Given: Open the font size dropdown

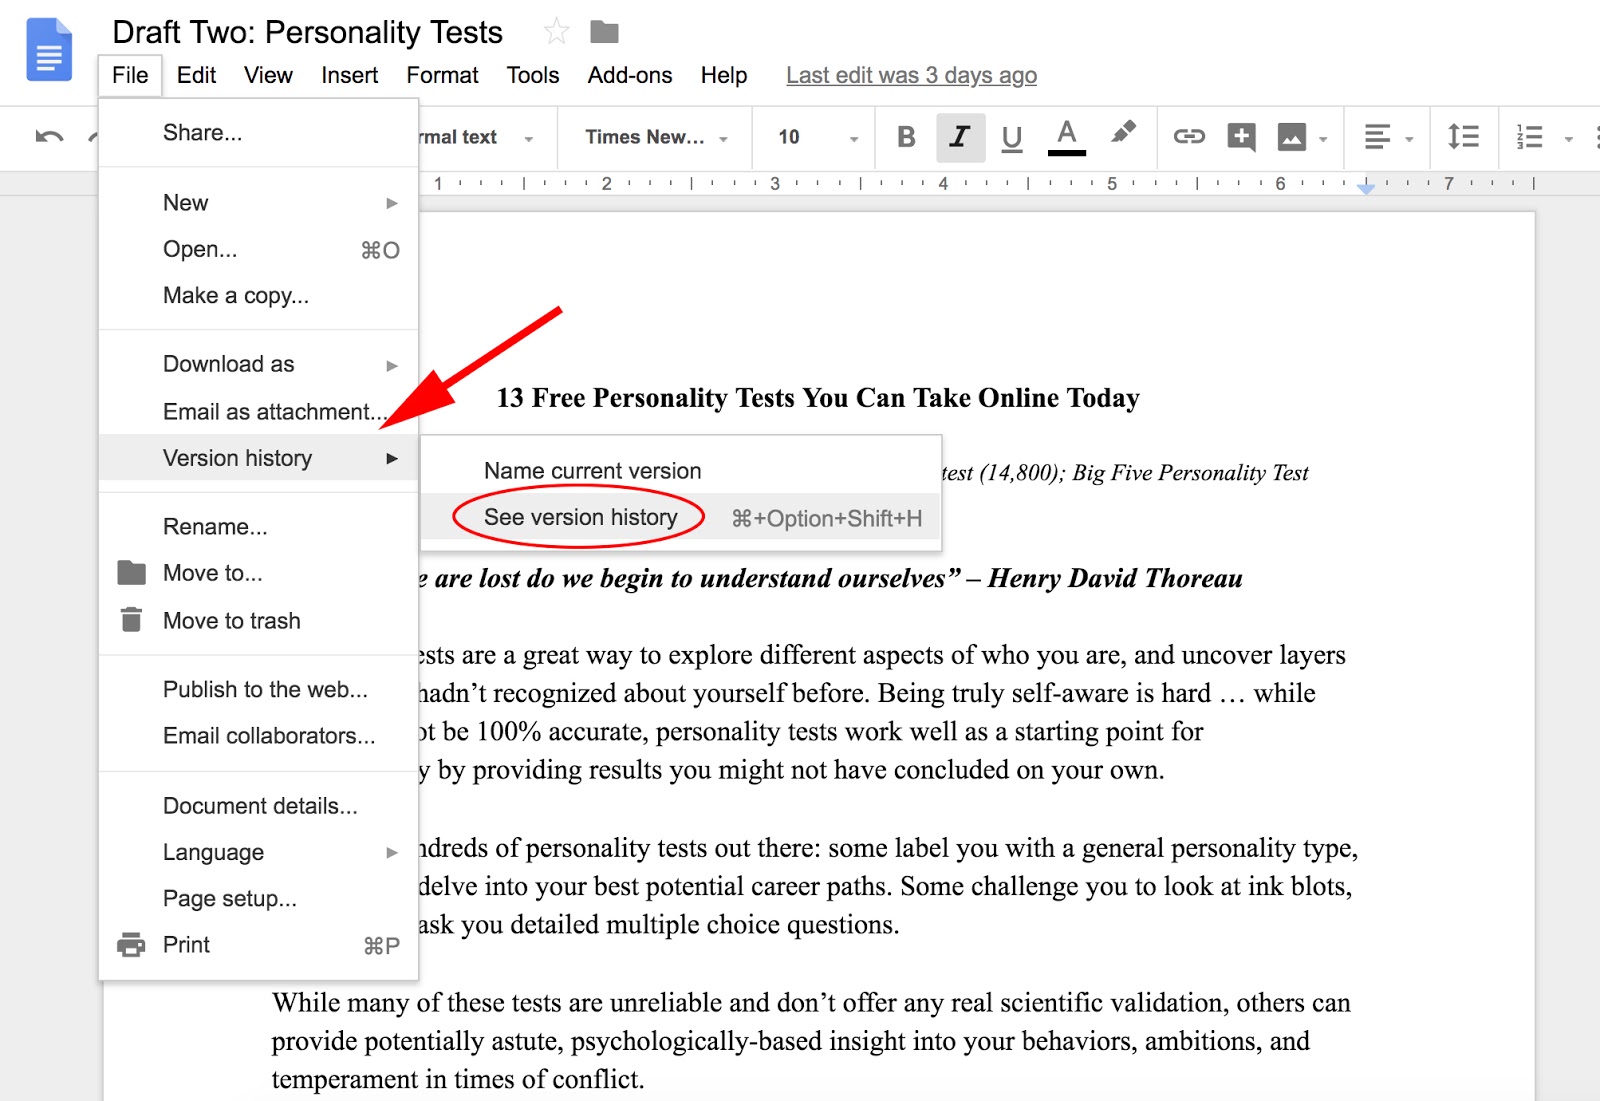Looking at the screenshot, I should click(x=812, y=137).
